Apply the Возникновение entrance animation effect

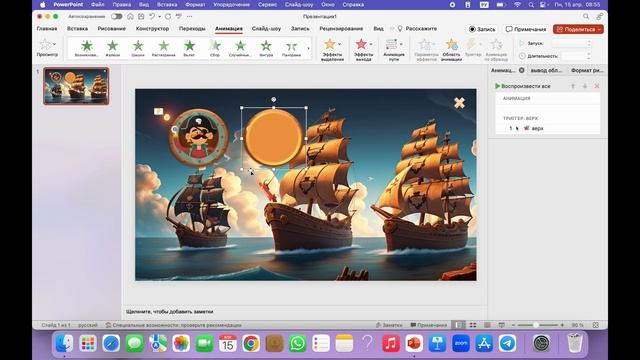click(87, 48)
